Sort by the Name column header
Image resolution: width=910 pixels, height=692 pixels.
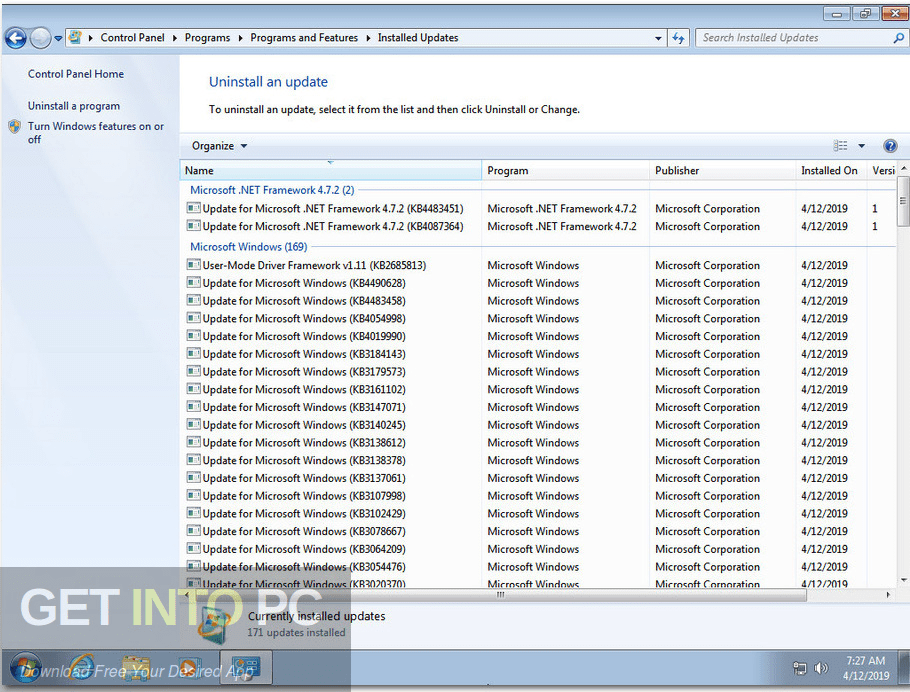[331, 171]
